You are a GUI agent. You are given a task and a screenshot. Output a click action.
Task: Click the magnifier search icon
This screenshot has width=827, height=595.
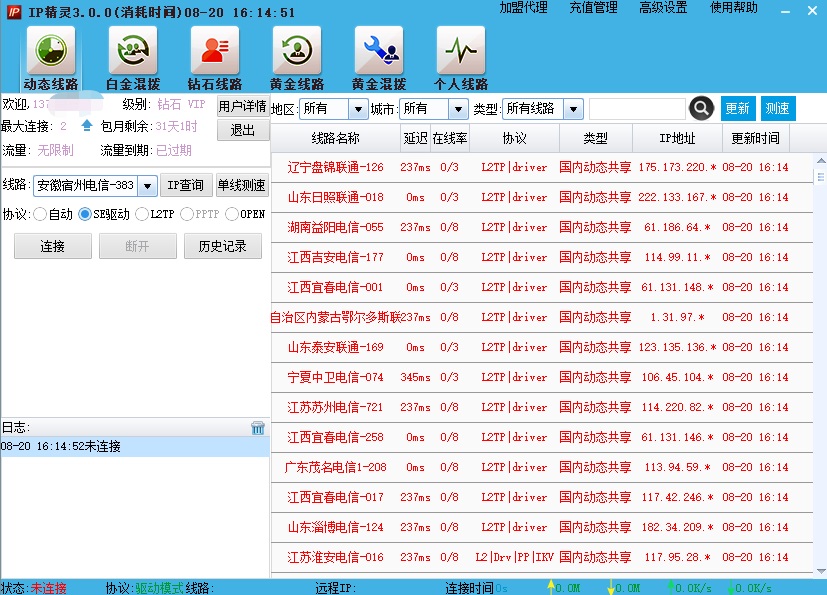[700, 108]
